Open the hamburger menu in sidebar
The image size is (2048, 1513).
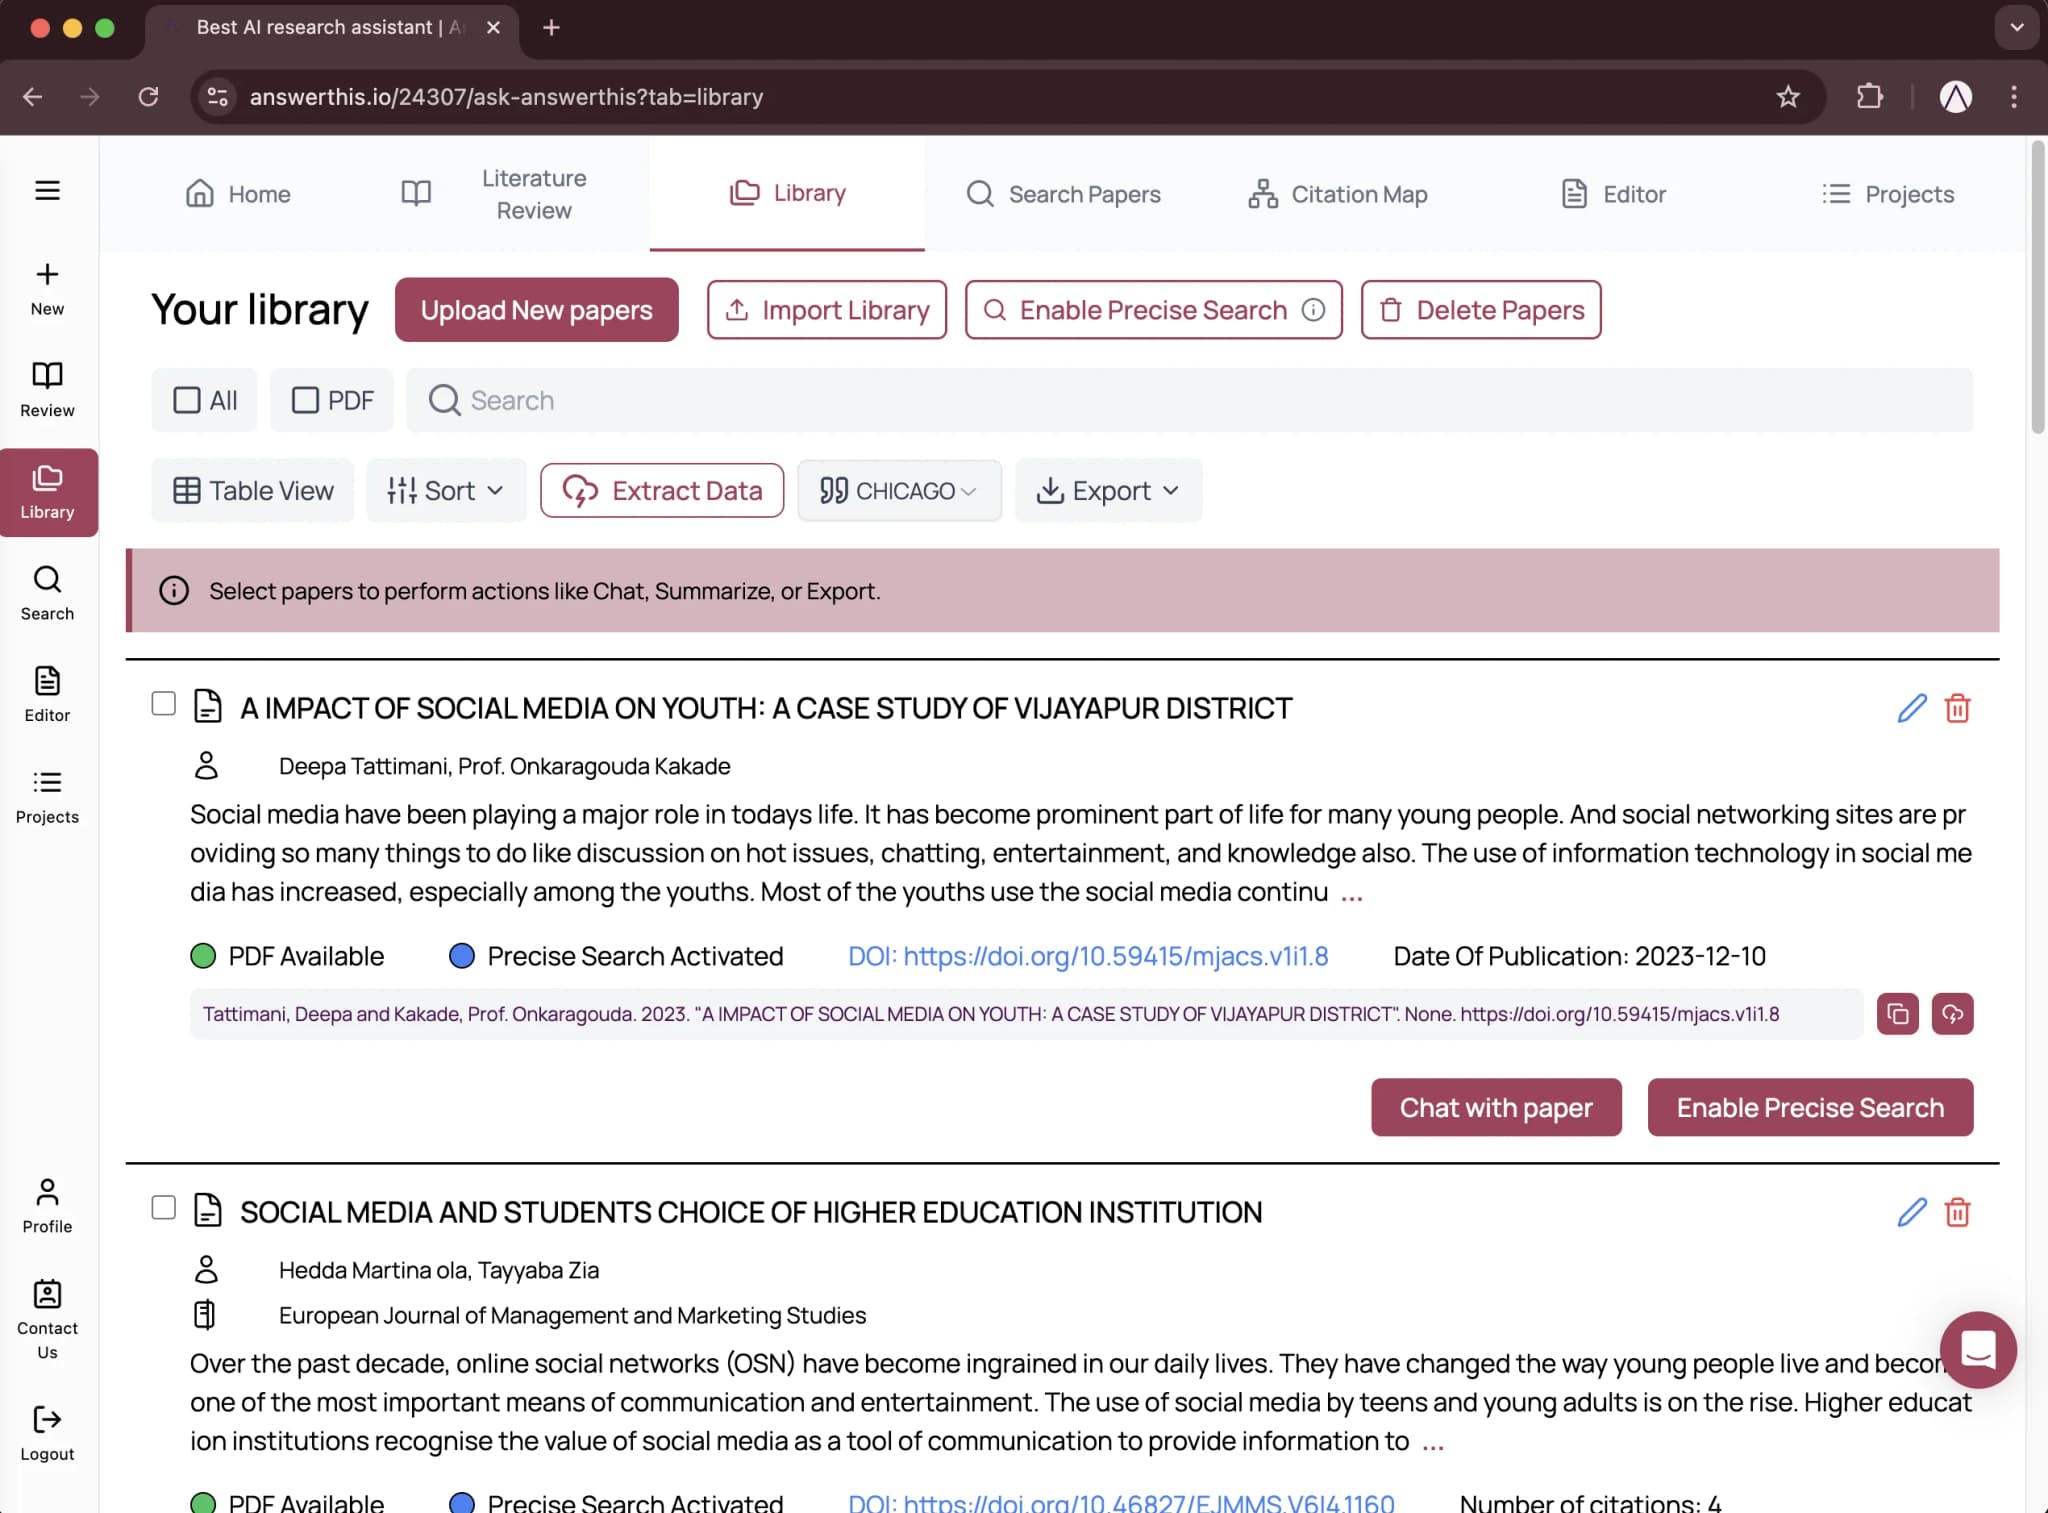click(47, 190)
